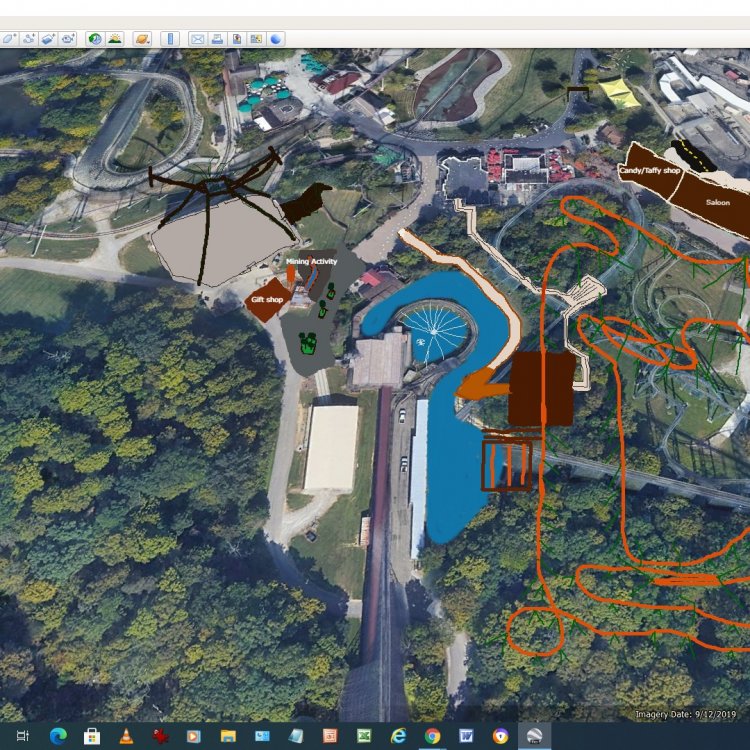Click the purple shield taskbar icon
The height and width of the screenshot is (750, 750).
click(500, 736)
